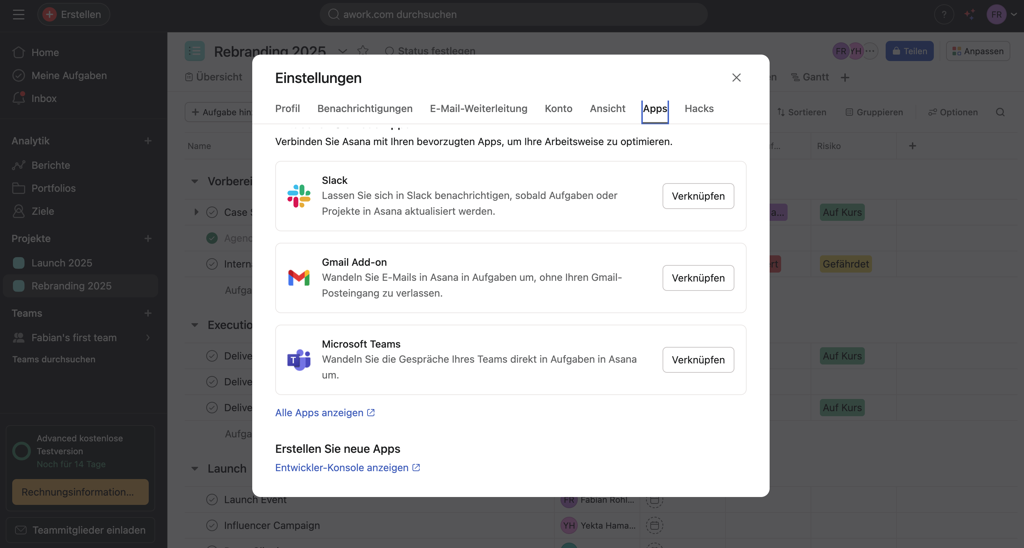Click Verknüpfen for Gmail Add-on
This screenshot has height=548, width=1024.
point(698,278)
